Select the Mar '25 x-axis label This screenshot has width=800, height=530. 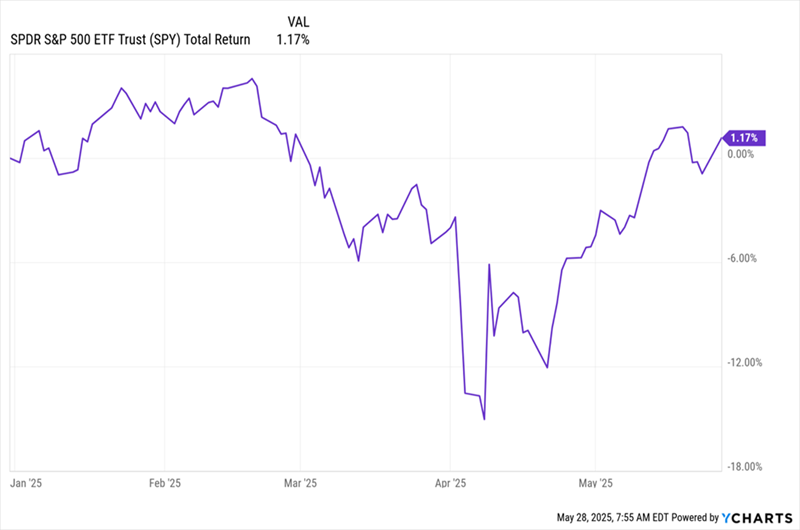[300, 483]
